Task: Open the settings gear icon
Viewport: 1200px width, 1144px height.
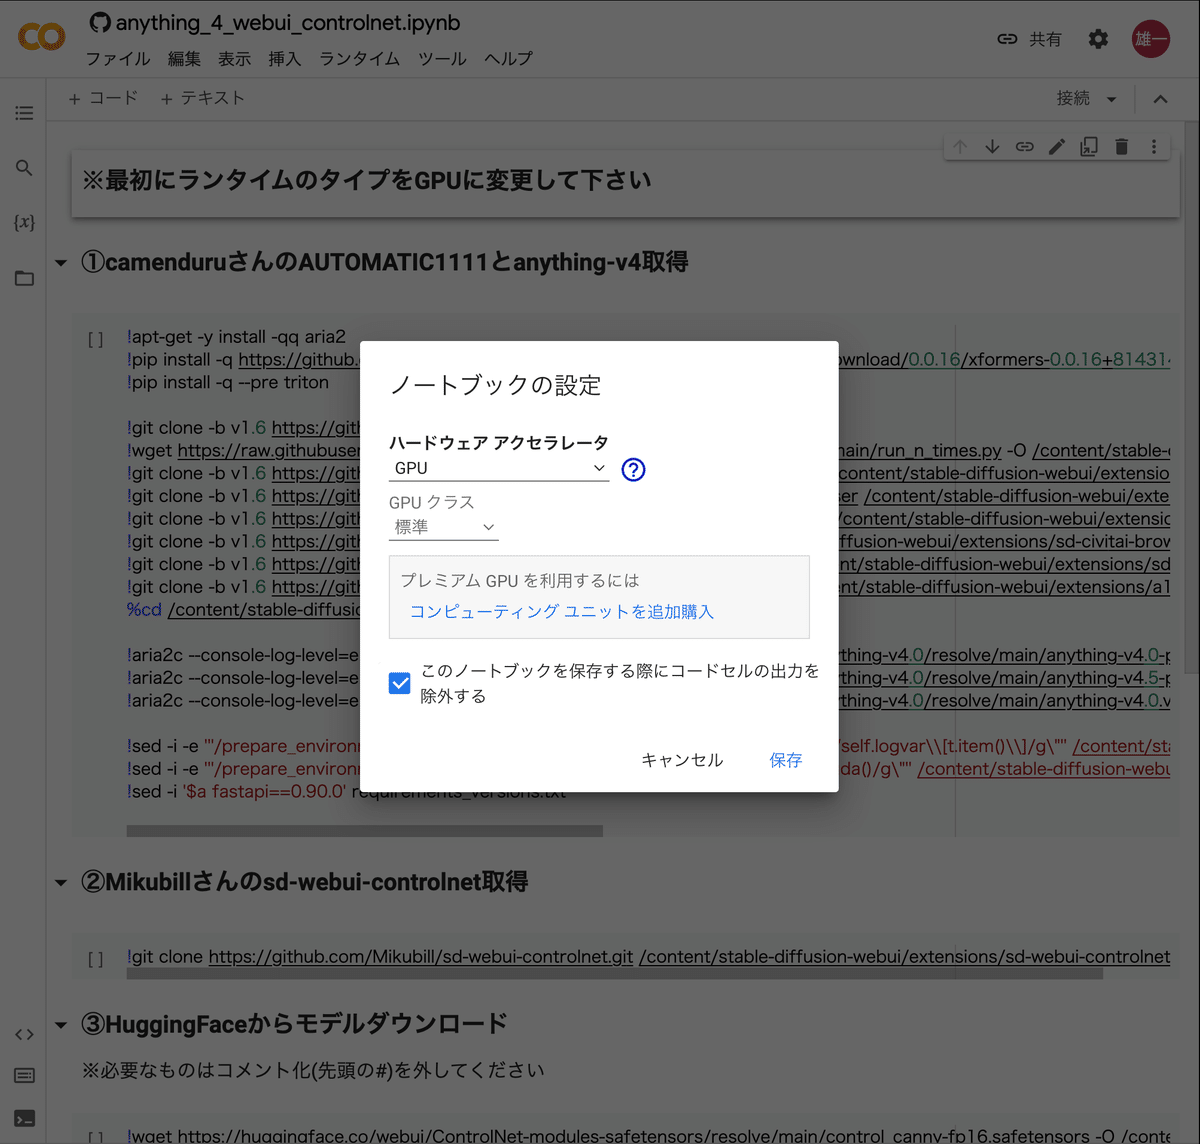Action: 1098,39
